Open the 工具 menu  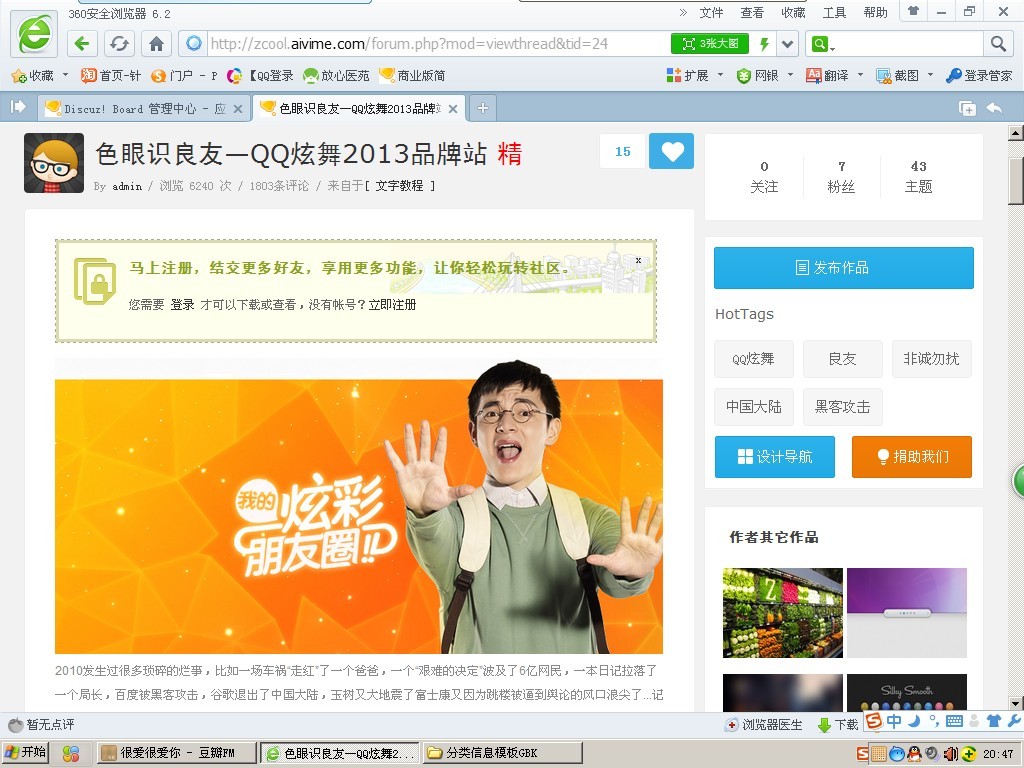pos(834,12)
